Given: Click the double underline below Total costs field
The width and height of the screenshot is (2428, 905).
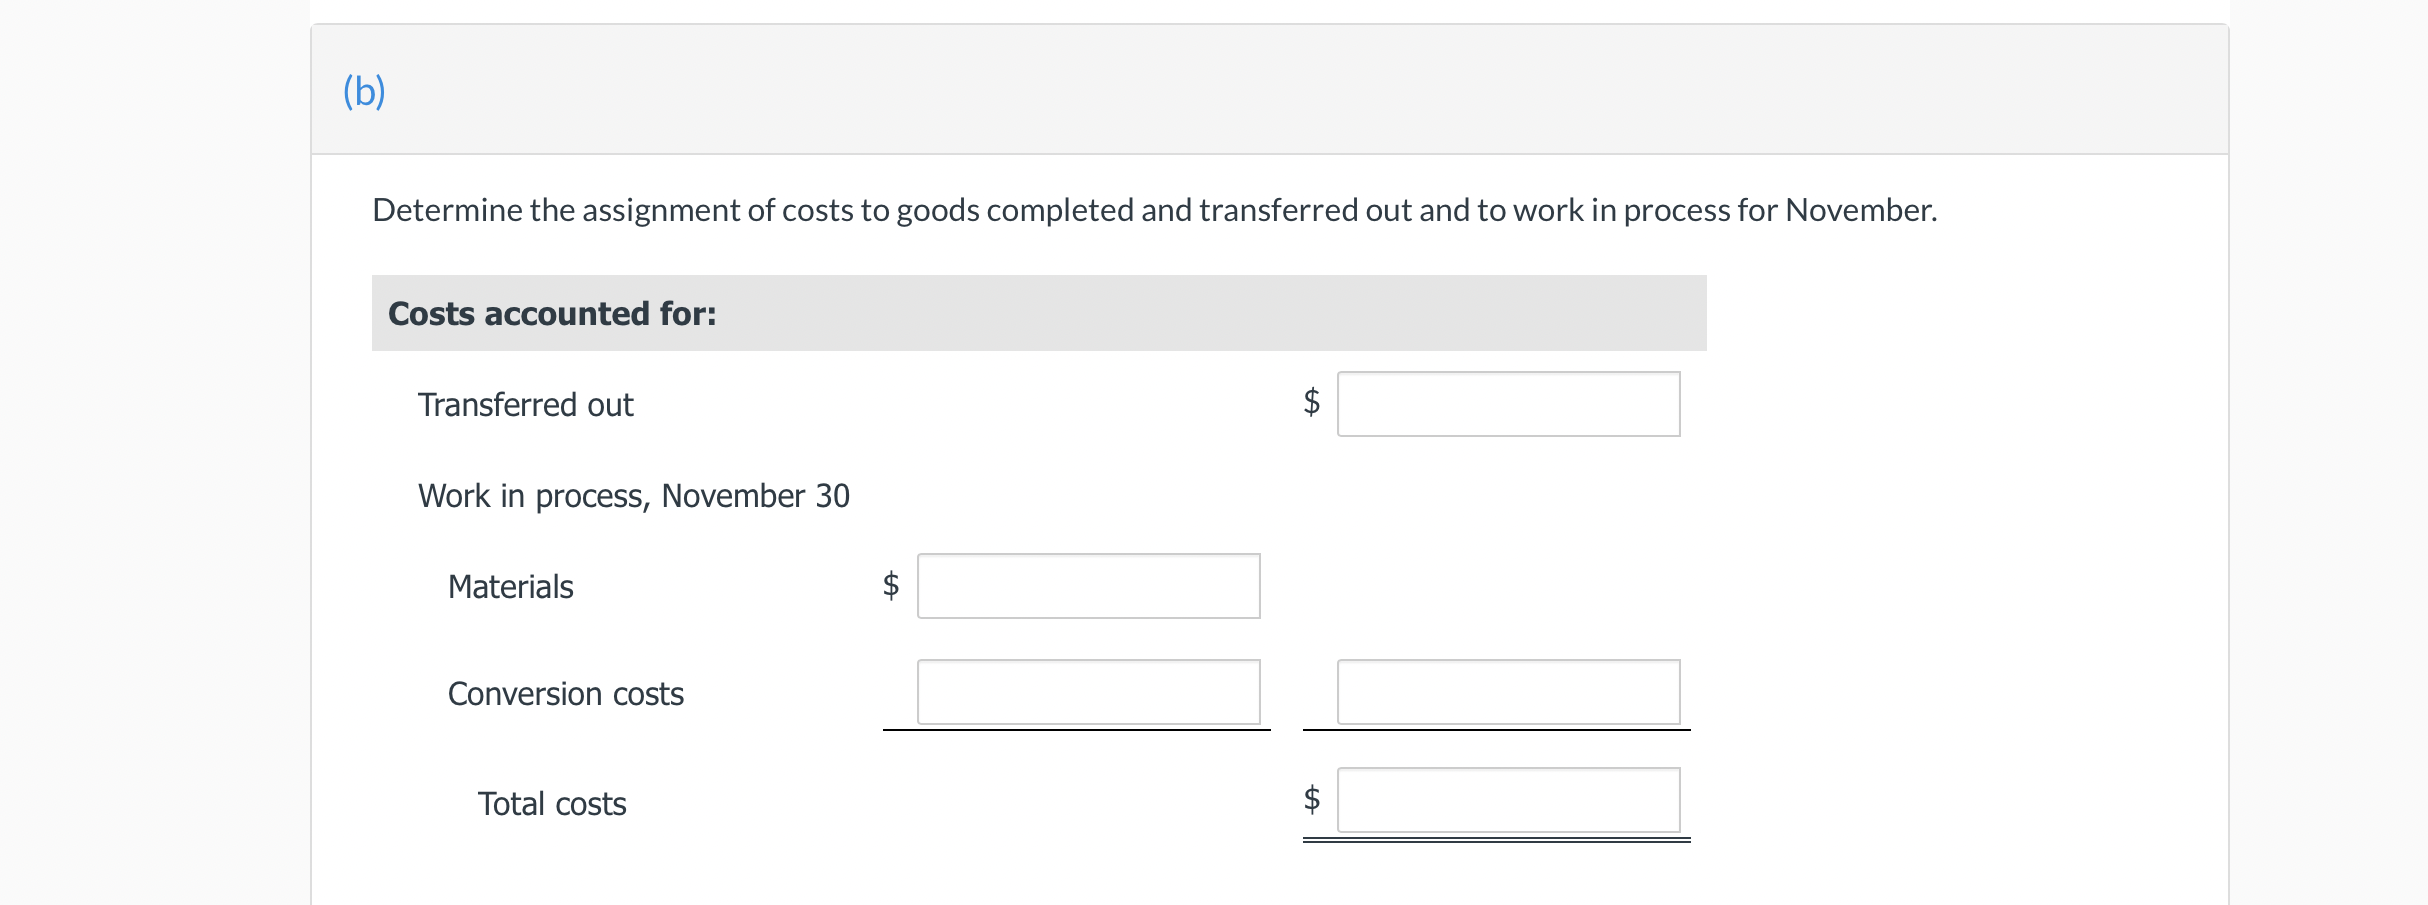Looking at the screenshot, I should click(1495, 841).
